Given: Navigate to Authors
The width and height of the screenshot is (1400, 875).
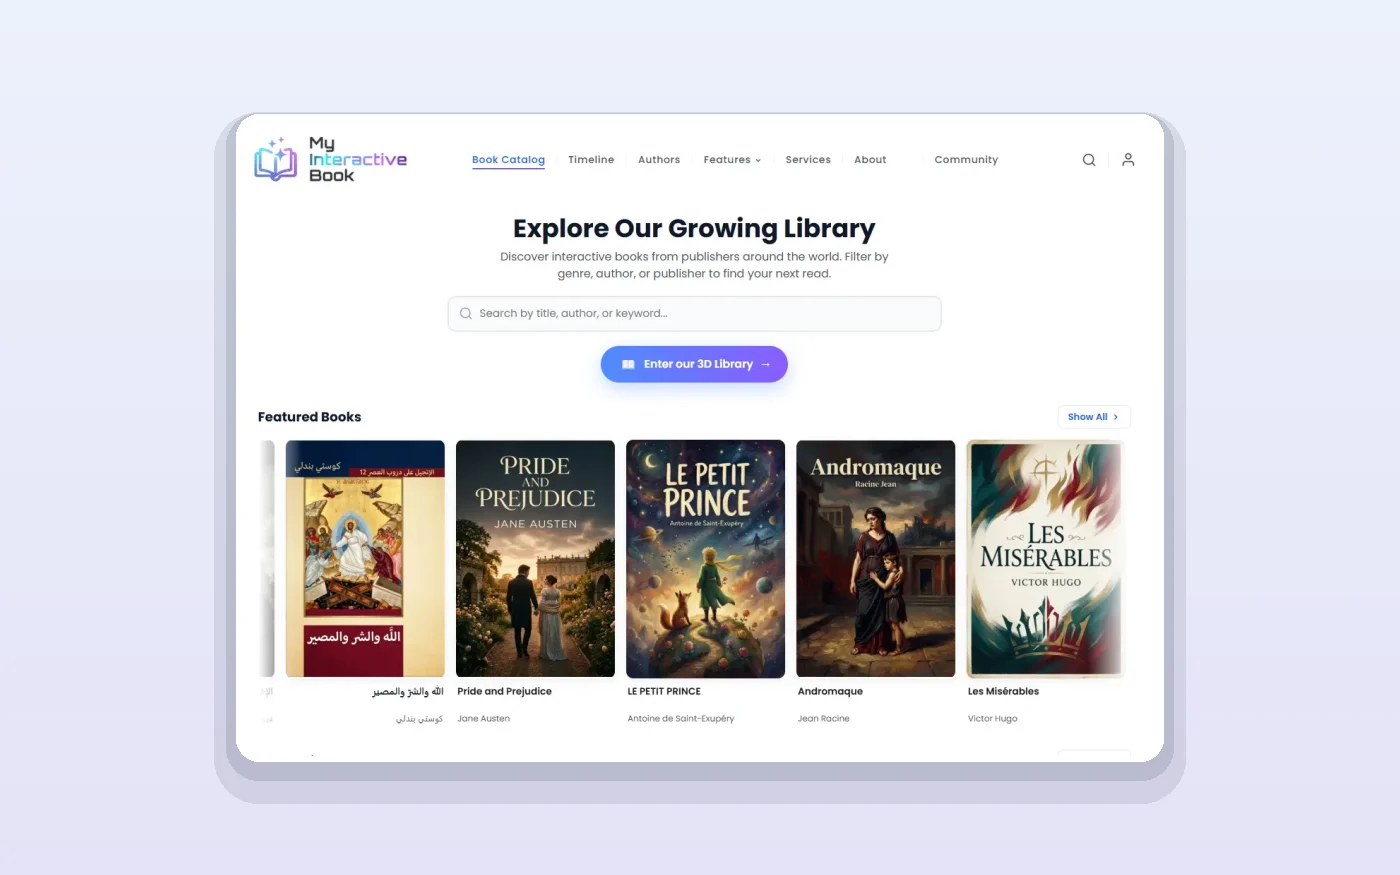Looking at the screenshot, I should click(x=659, y=160).
